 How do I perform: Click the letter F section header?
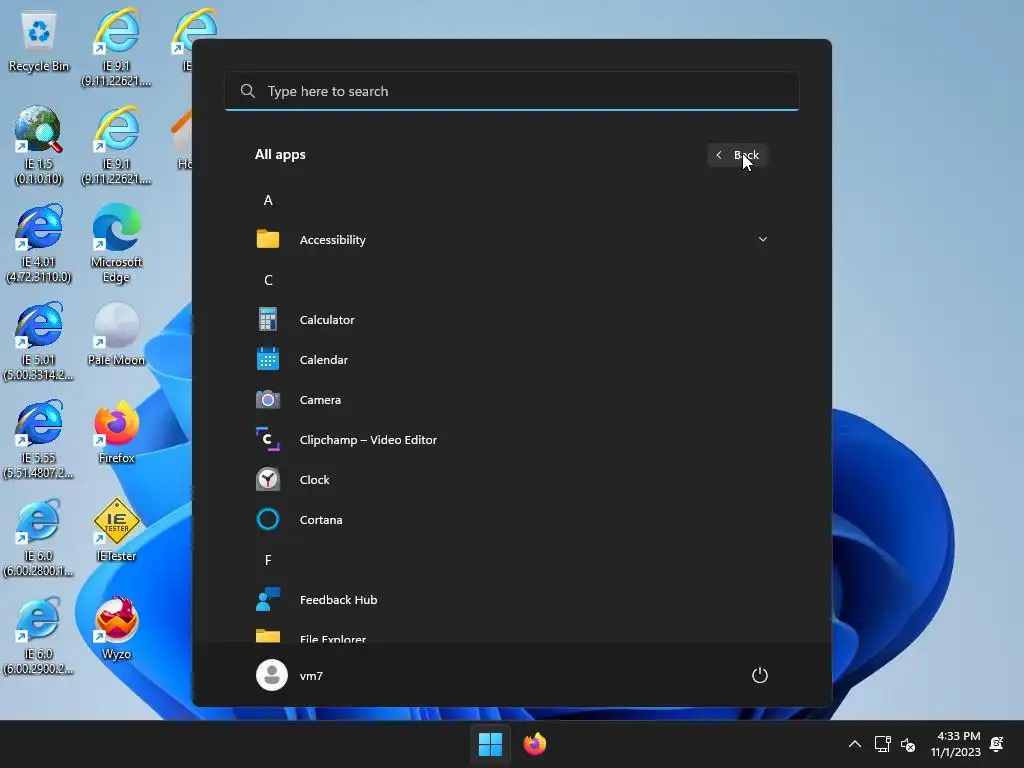pos(268,560)
